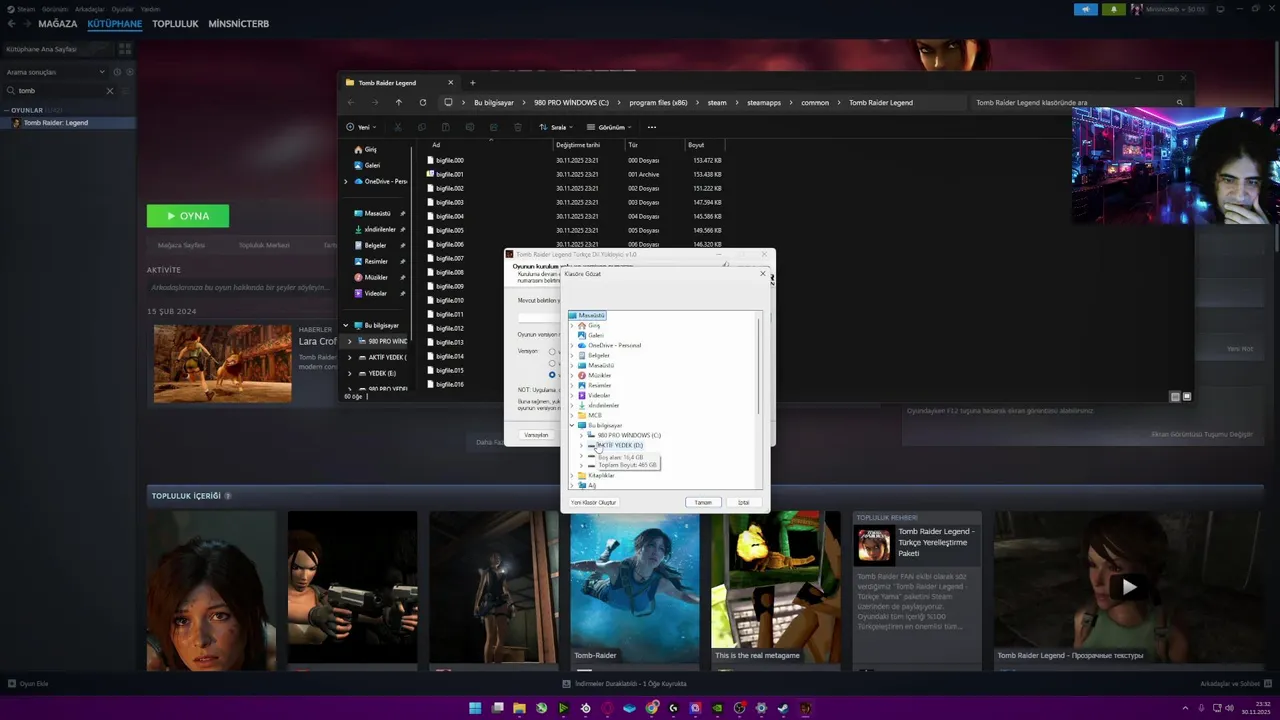Image resolution: width=1280 pixels, height=720 pixels.
Task: Click the Delete trash icon in the Explorer toolbar
Action: click(x=517, y=127)
